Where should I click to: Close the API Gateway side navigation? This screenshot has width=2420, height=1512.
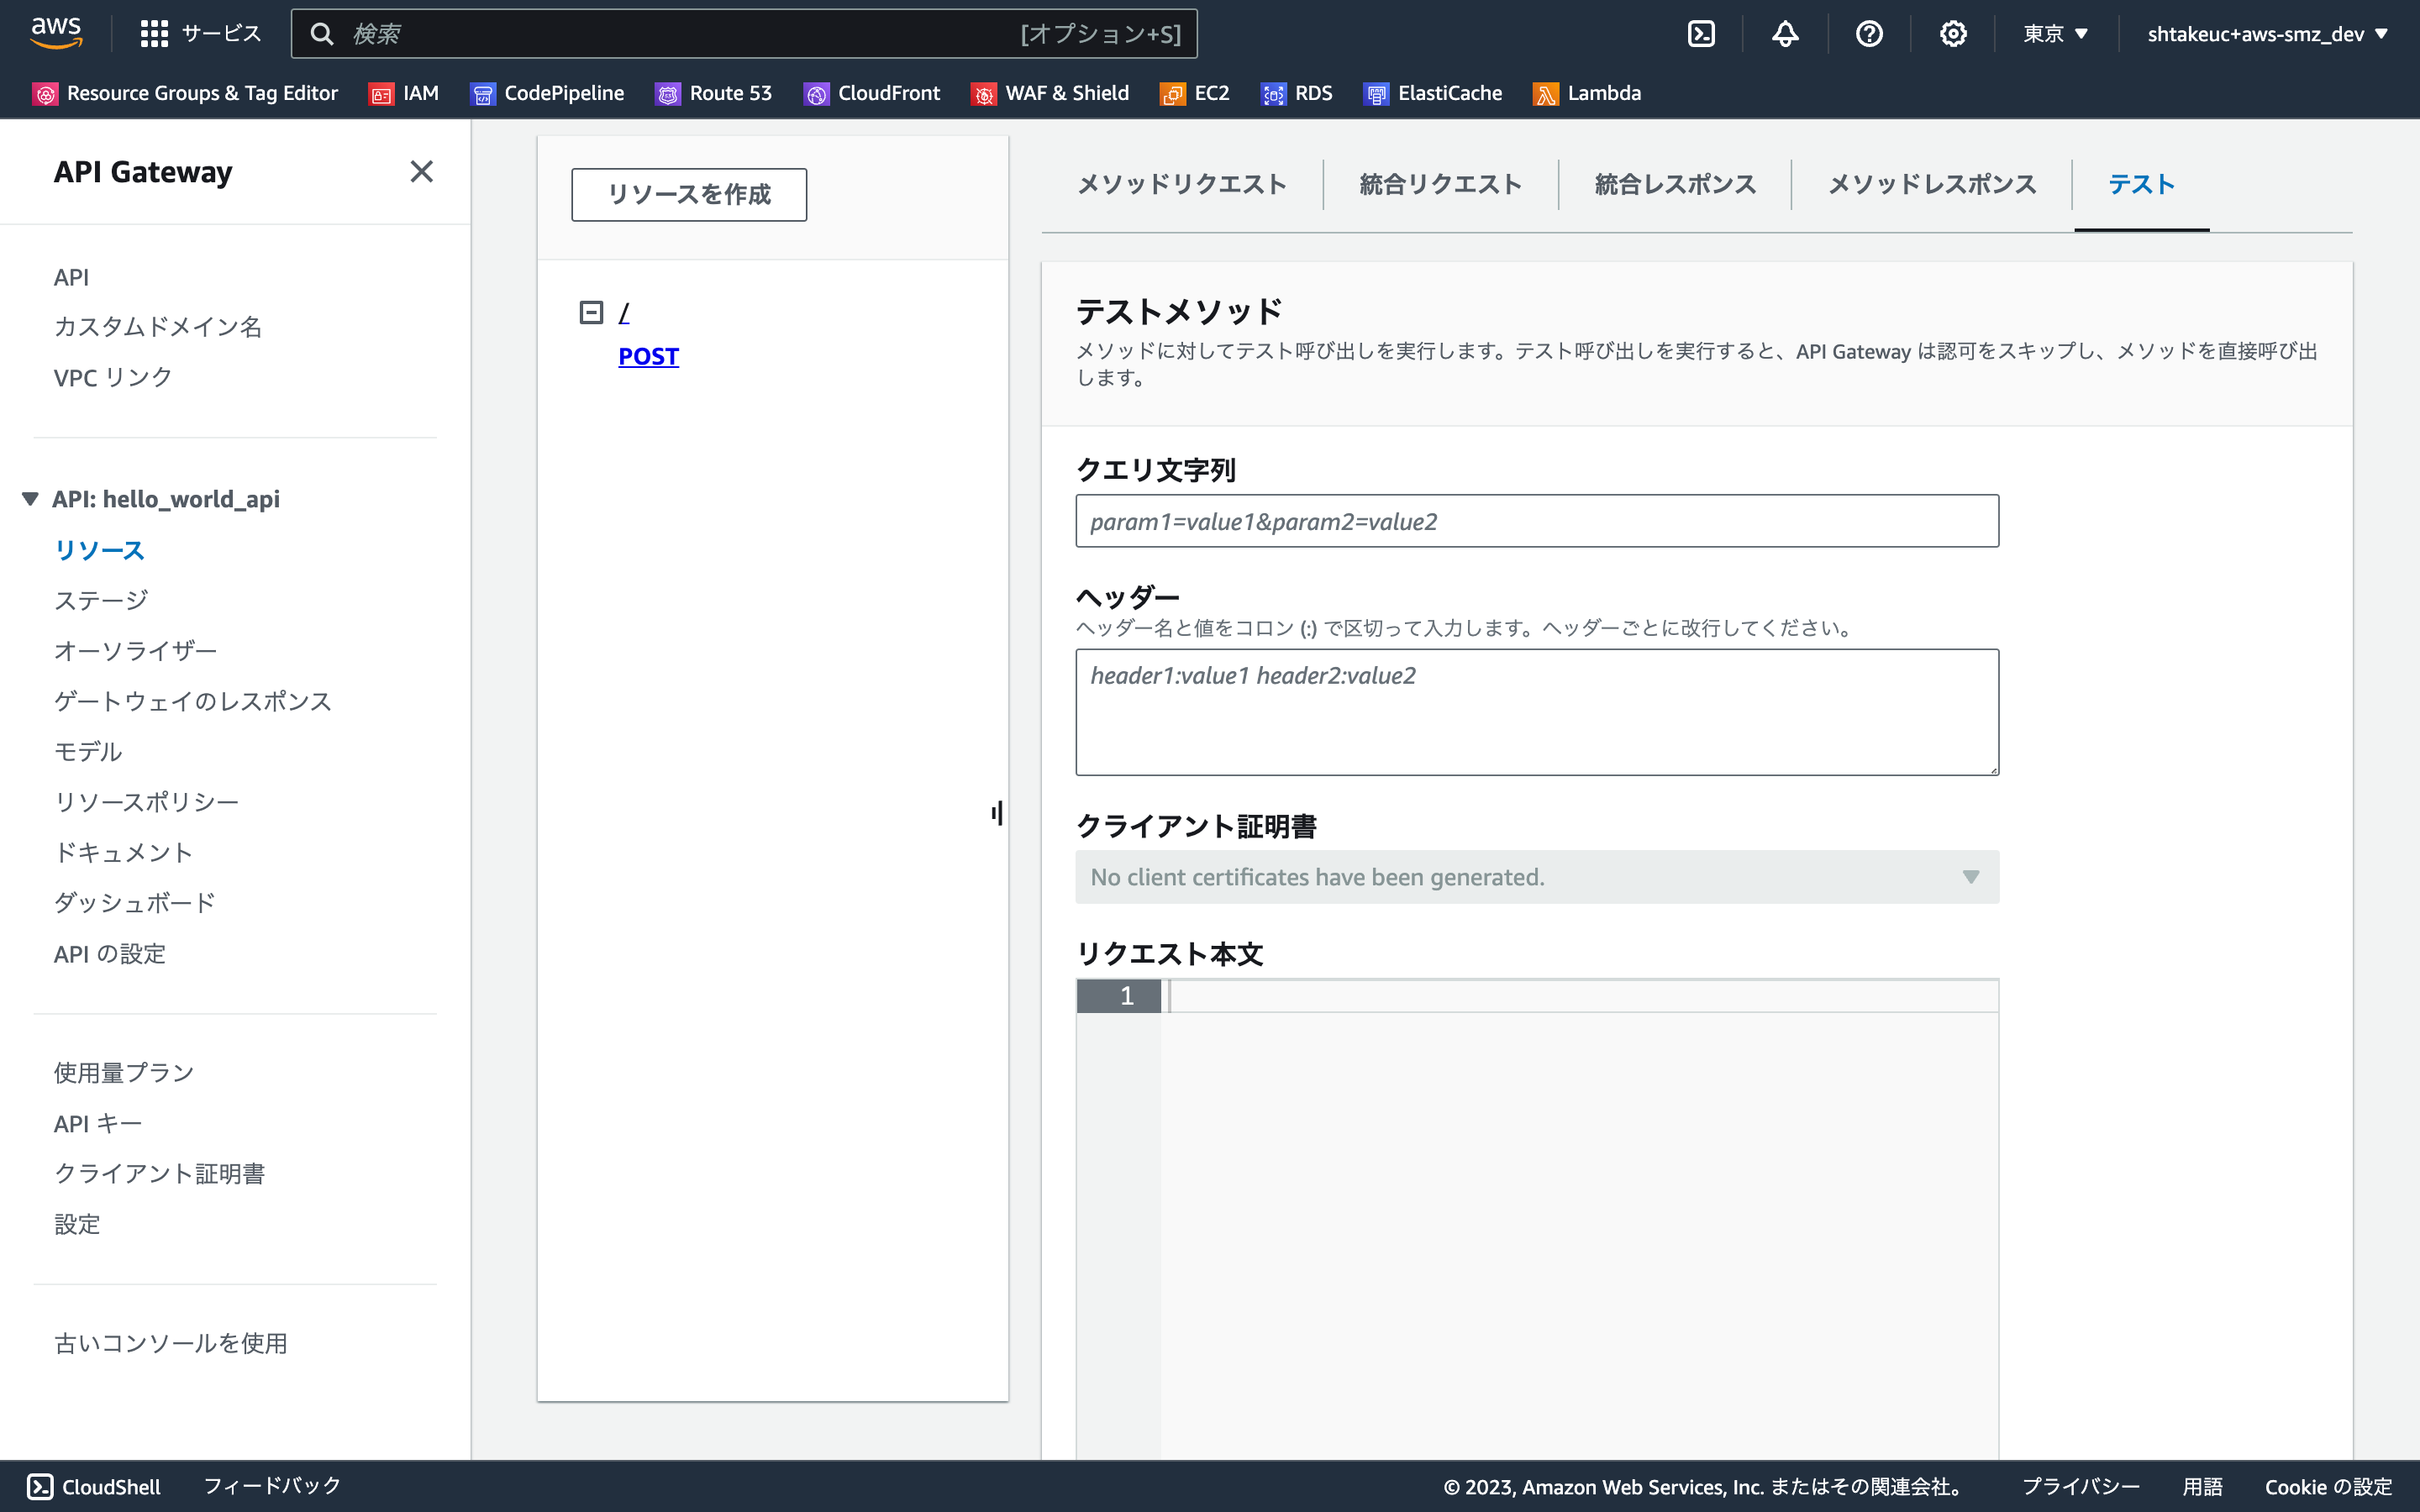(421, 171)
